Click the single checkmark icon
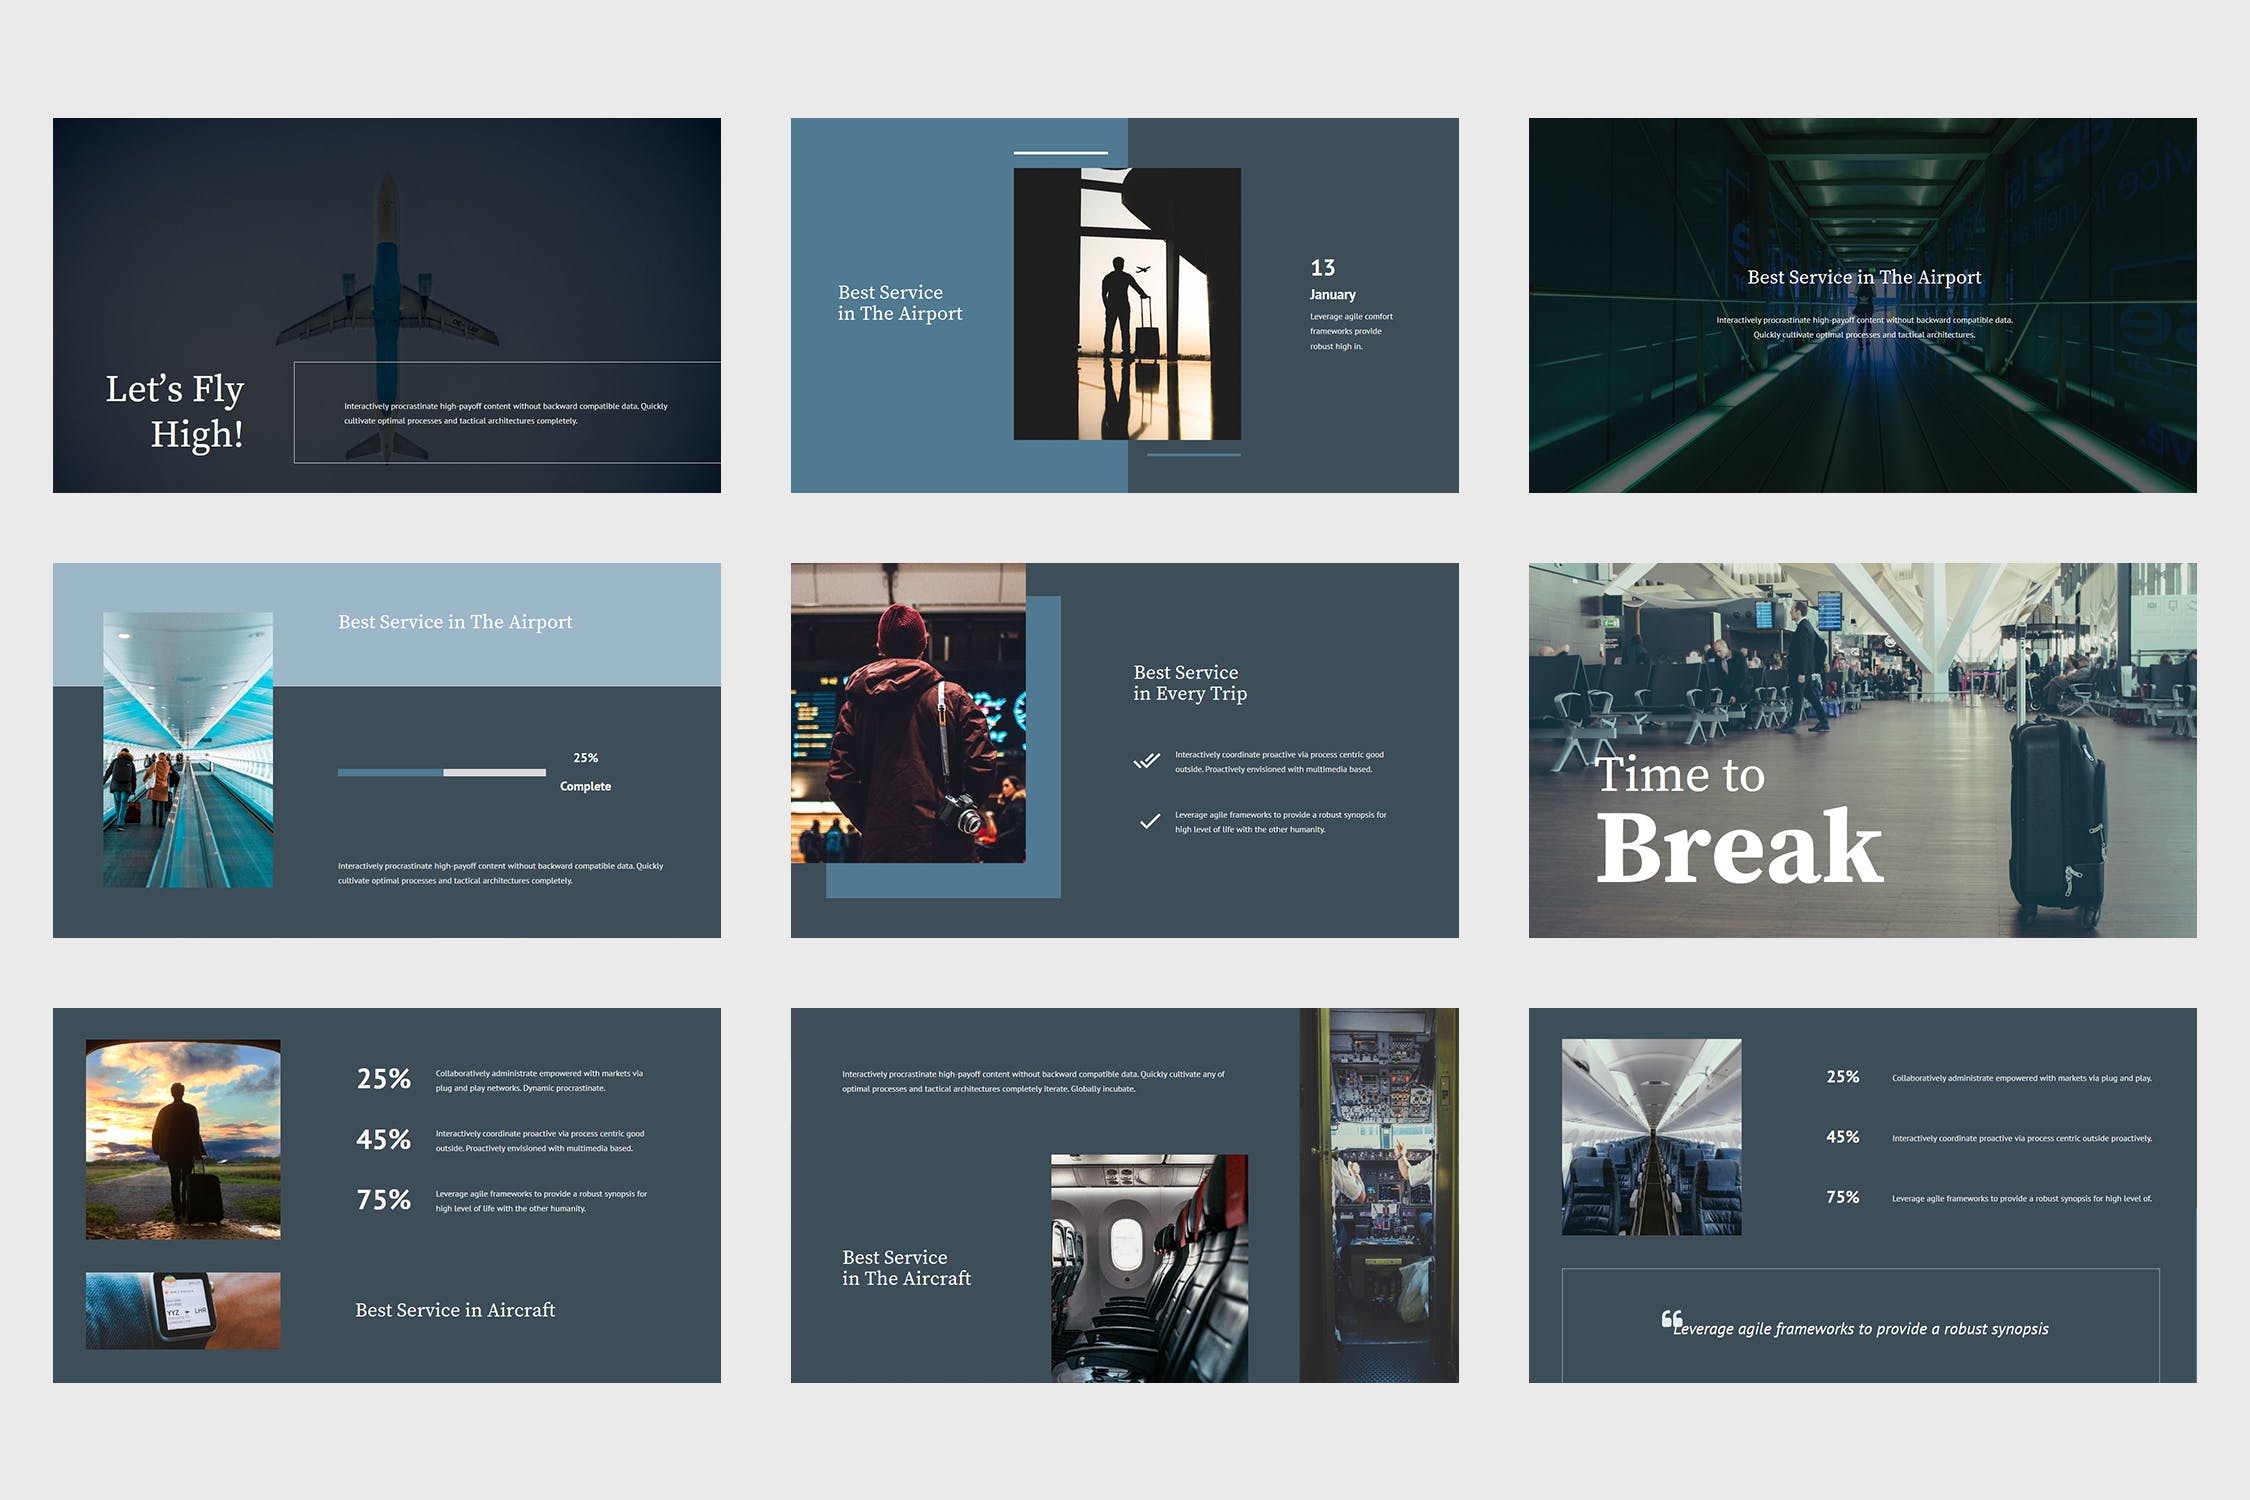 coord(1149,821)
